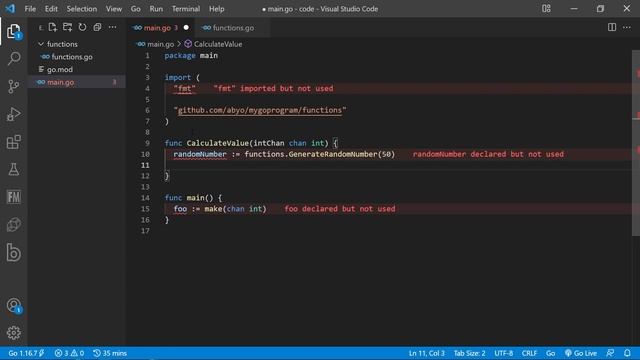Screen dimensions: 640x360
Task: Open the Testing flask view
Action: 13,169
